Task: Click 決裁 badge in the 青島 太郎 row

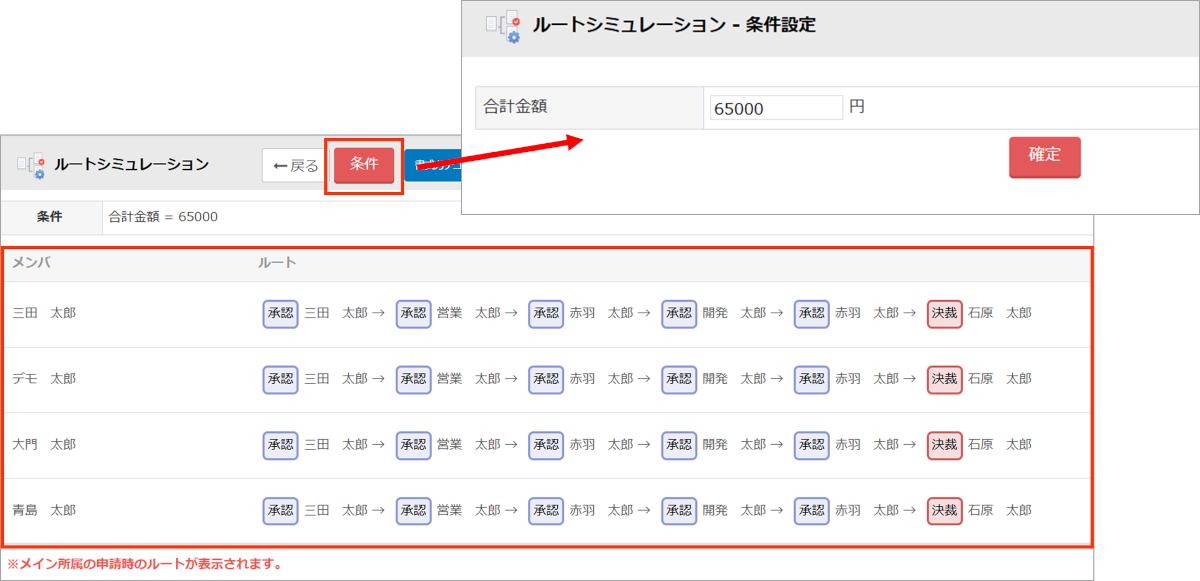Action: 944,511
